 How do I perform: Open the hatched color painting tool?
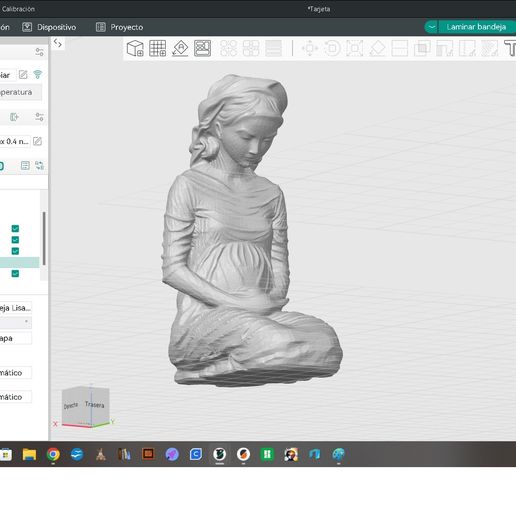(x=490, y=48)
